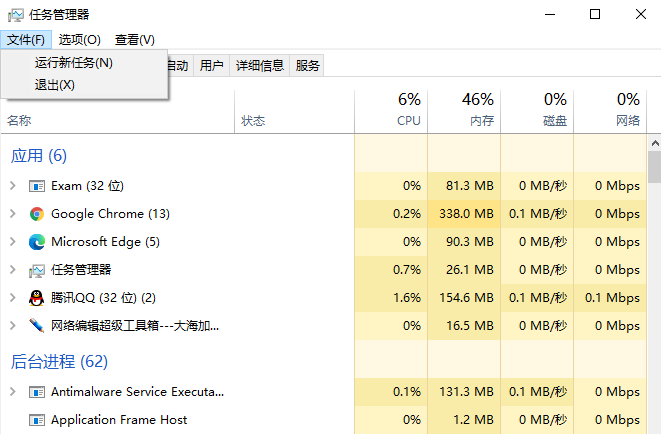Click the Antimalware Service Executable icon
Screen dimensions: 661x434
coord(37,392)
